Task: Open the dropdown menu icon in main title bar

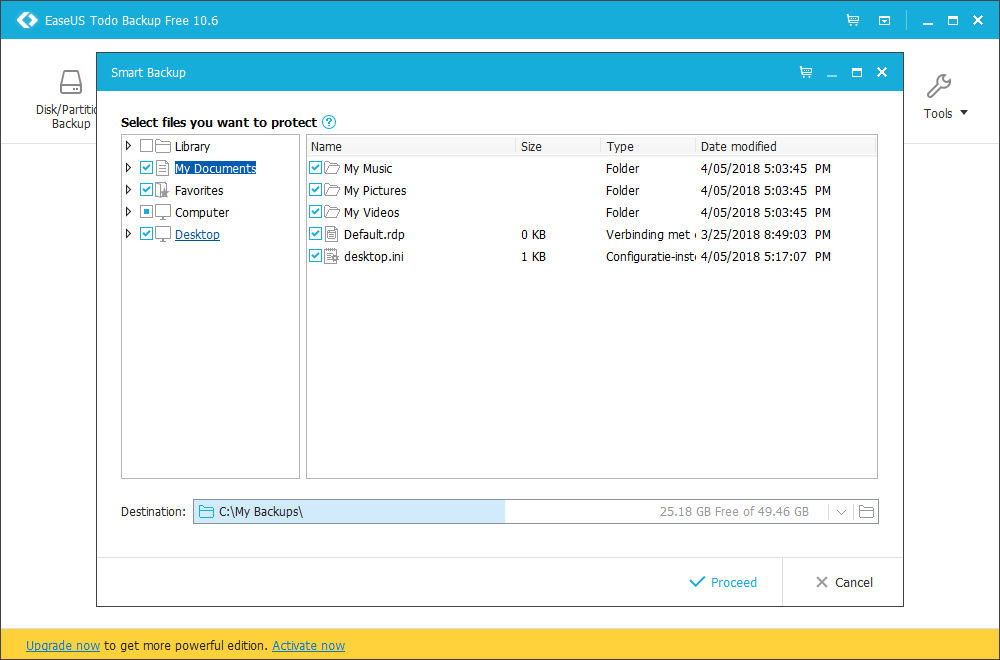Action: point(885,20)
